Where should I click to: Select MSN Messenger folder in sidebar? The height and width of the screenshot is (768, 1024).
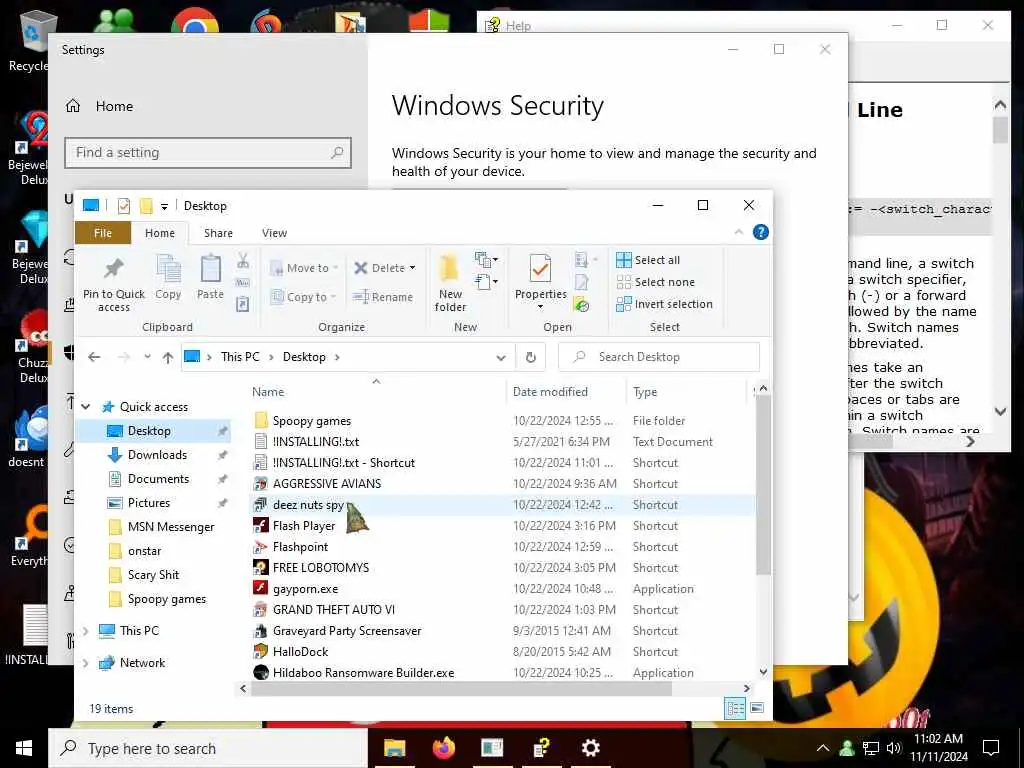pos(170,527)
